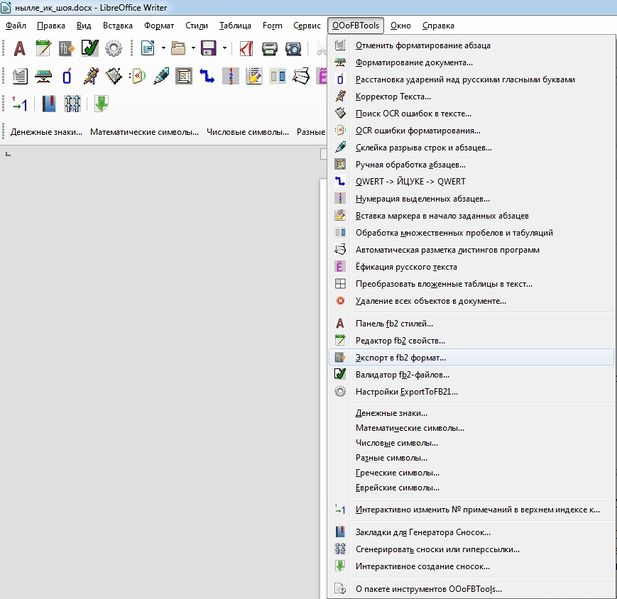This screenshot has height=599, width=617.
Task: Open the Сервис menu
Action: coord(307,26)
